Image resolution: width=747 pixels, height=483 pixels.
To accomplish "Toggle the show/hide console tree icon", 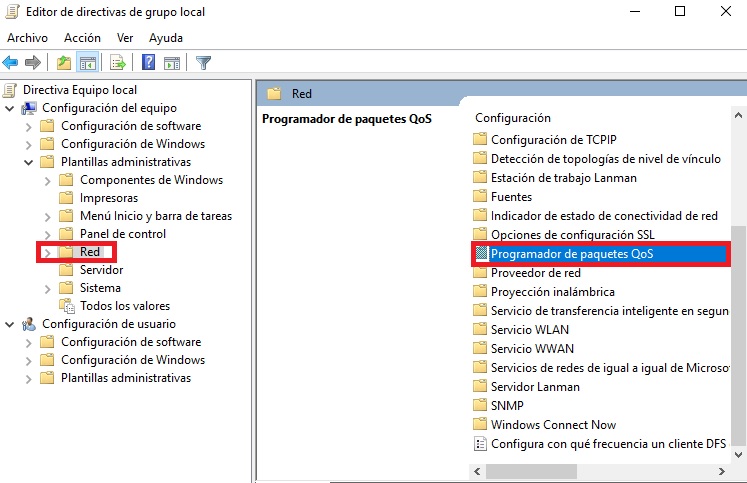I will pos(88,63).
